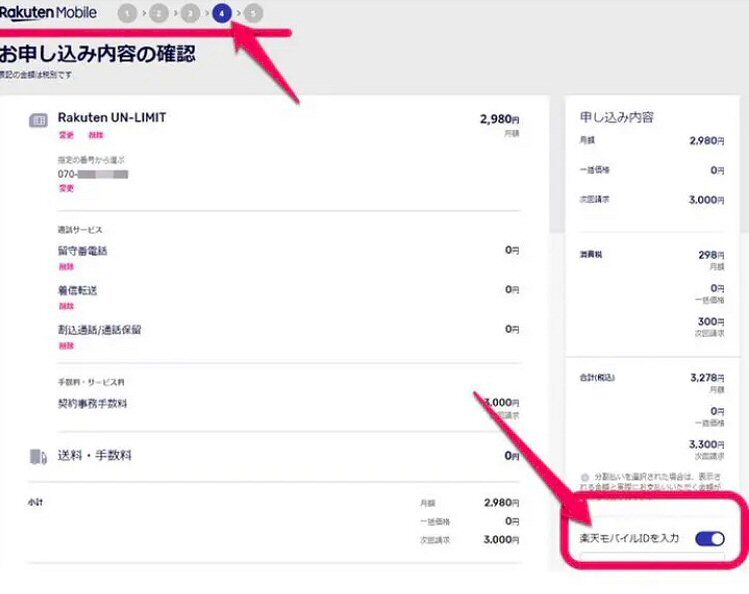This screenshot has height=594, width=749.
Task: Delete the 着信転送 call forwarding service
Action: [x=66, y=306]
